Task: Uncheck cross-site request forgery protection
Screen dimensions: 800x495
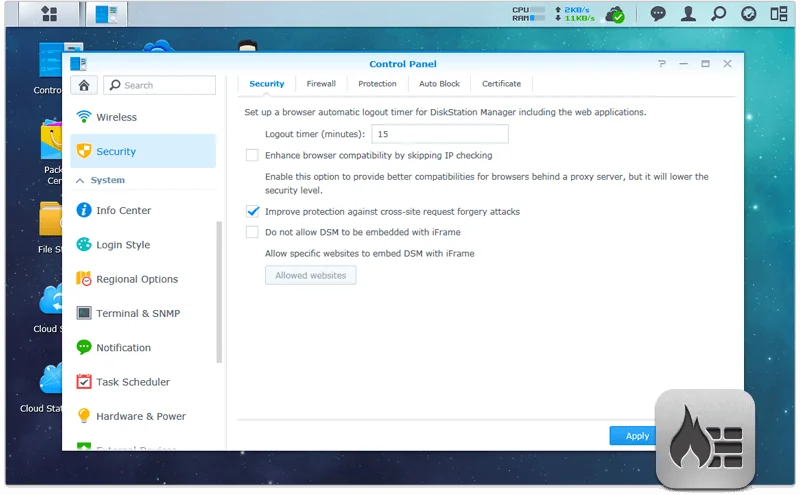Action: (x=252, y=212)
